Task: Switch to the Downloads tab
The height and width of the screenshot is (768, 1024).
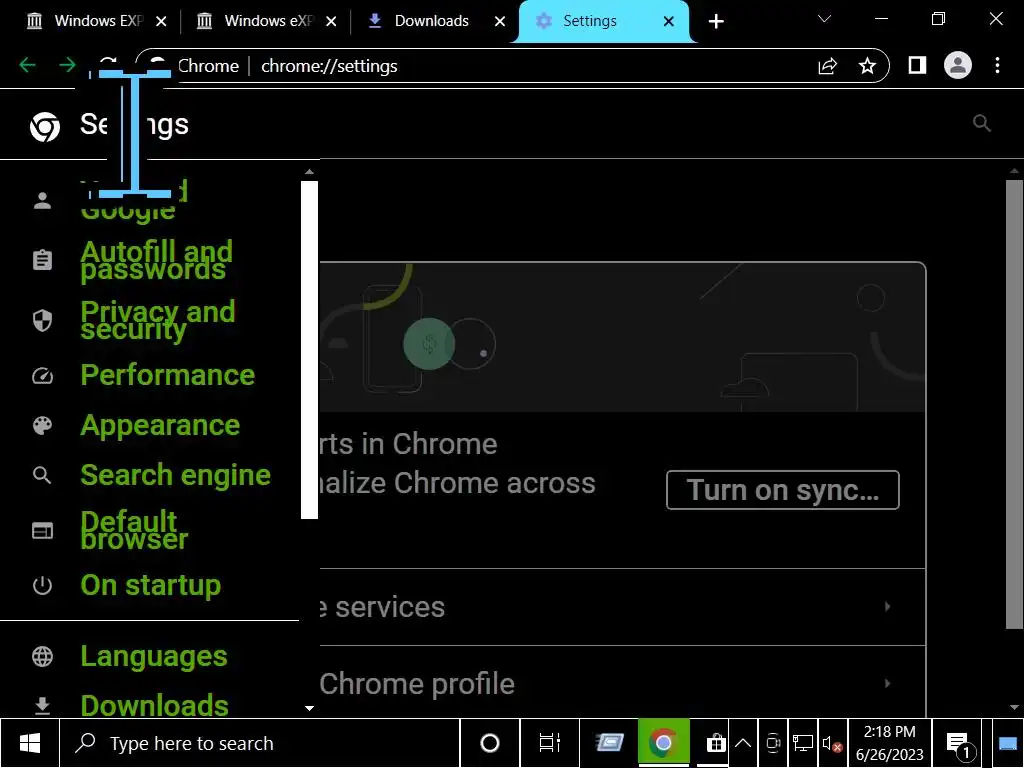Action: tap(431, 21)
